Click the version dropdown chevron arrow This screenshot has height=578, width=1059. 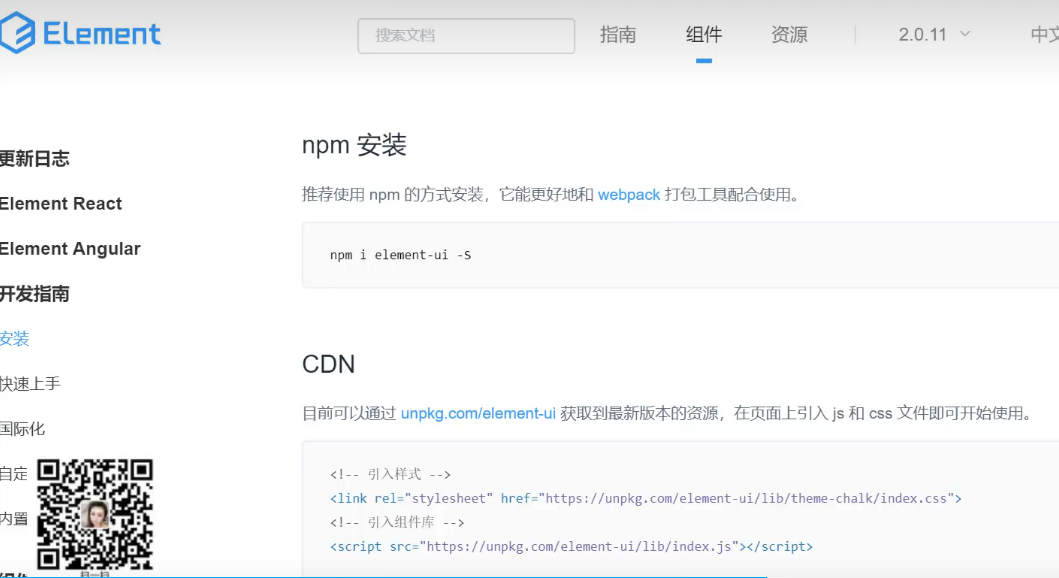coord(965,34)
